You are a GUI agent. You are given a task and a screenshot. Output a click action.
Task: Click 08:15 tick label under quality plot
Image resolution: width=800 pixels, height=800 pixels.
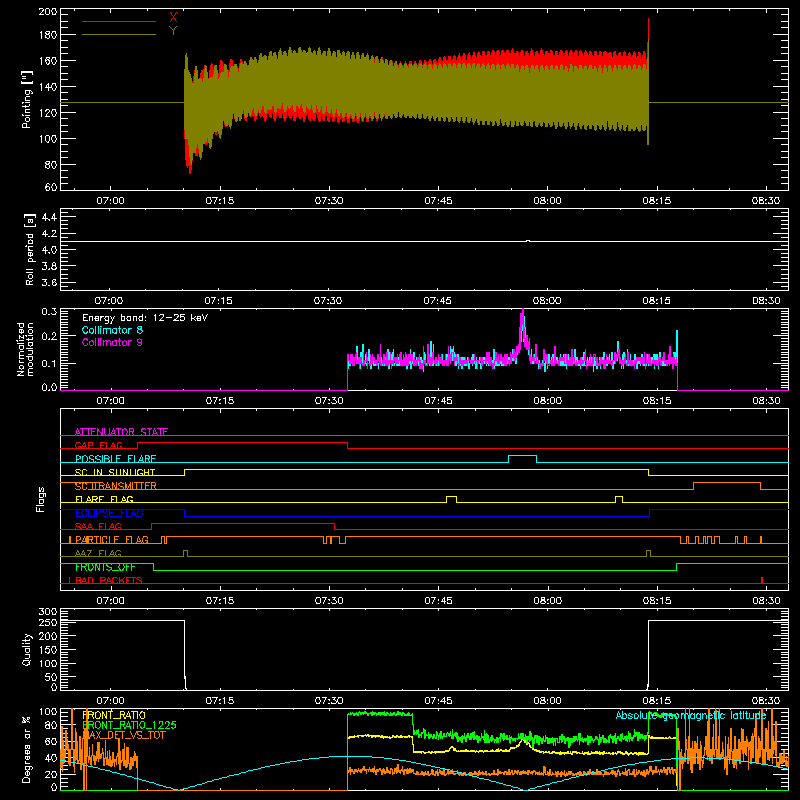[657, 701]
